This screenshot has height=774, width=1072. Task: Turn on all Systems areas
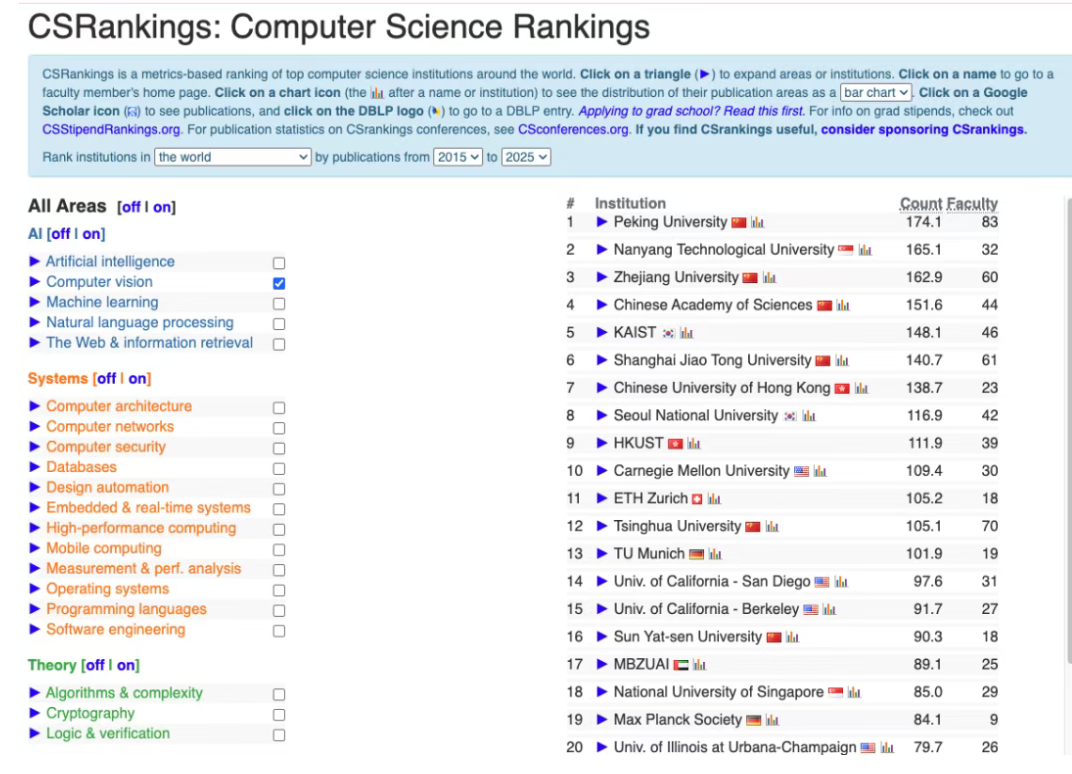pyautogui.click(x=139, y=379)
